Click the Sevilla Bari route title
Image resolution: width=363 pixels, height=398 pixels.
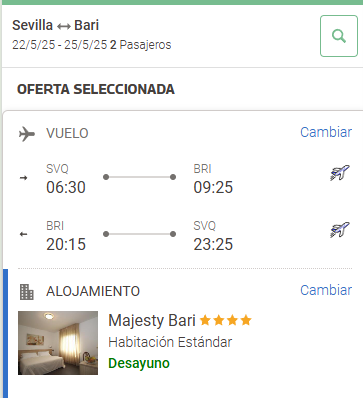(x=56, y=25)
